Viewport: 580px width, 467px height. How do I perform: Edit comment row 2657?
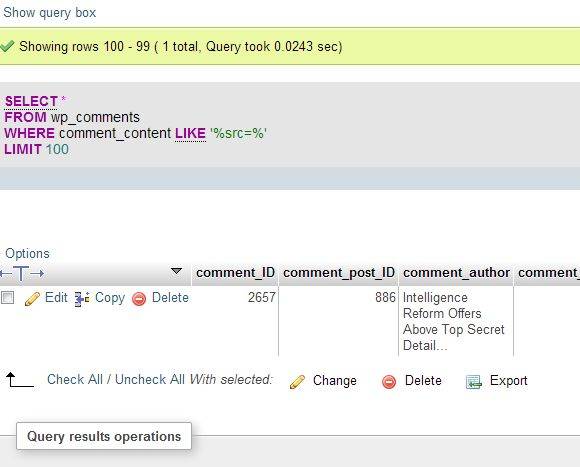pos(56,297)
